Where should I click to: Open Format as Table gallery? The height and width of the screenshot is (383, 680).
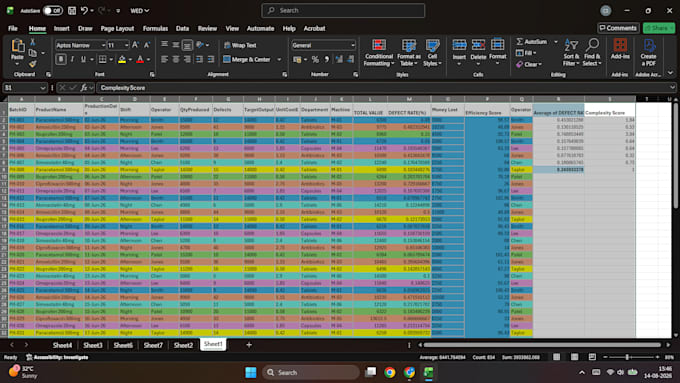click(x=409, y=52)
